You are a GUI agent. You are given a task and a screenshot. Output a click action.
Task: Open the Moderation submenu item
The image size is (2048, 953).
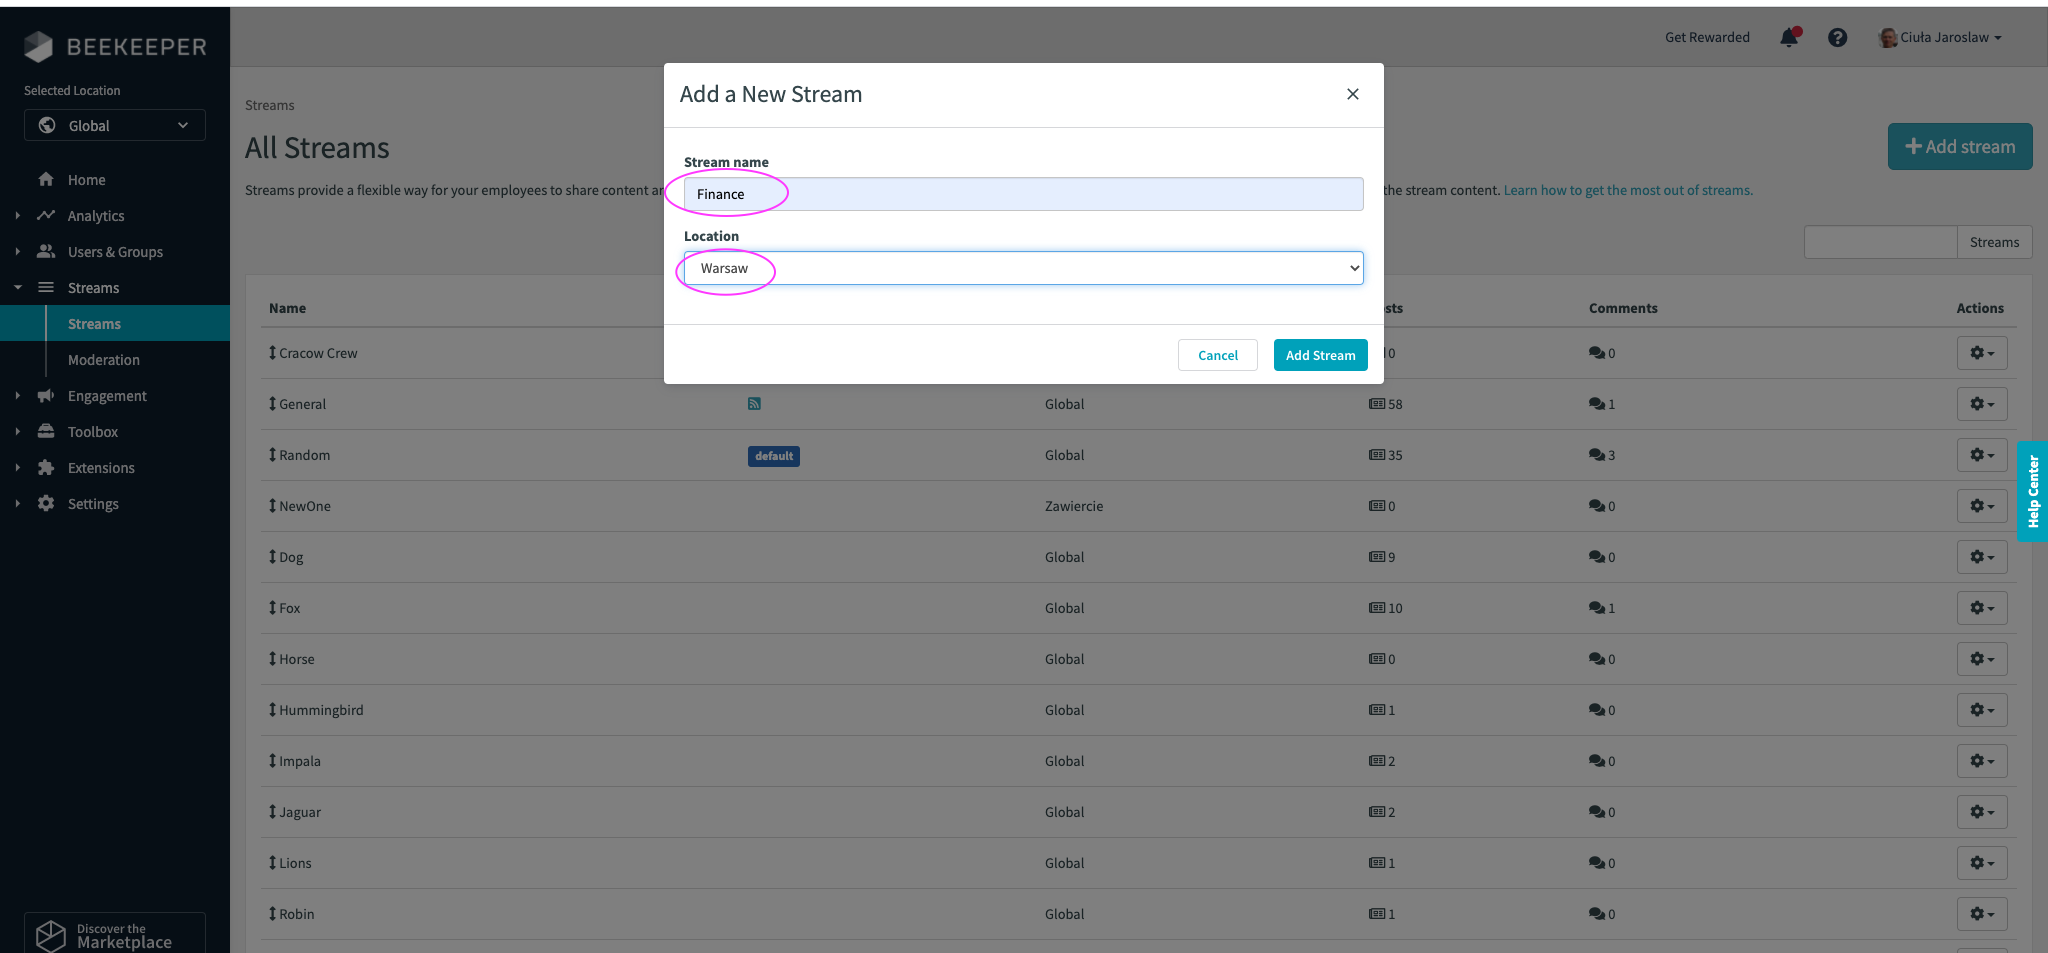pyautogui.click(x=104, y=360)
